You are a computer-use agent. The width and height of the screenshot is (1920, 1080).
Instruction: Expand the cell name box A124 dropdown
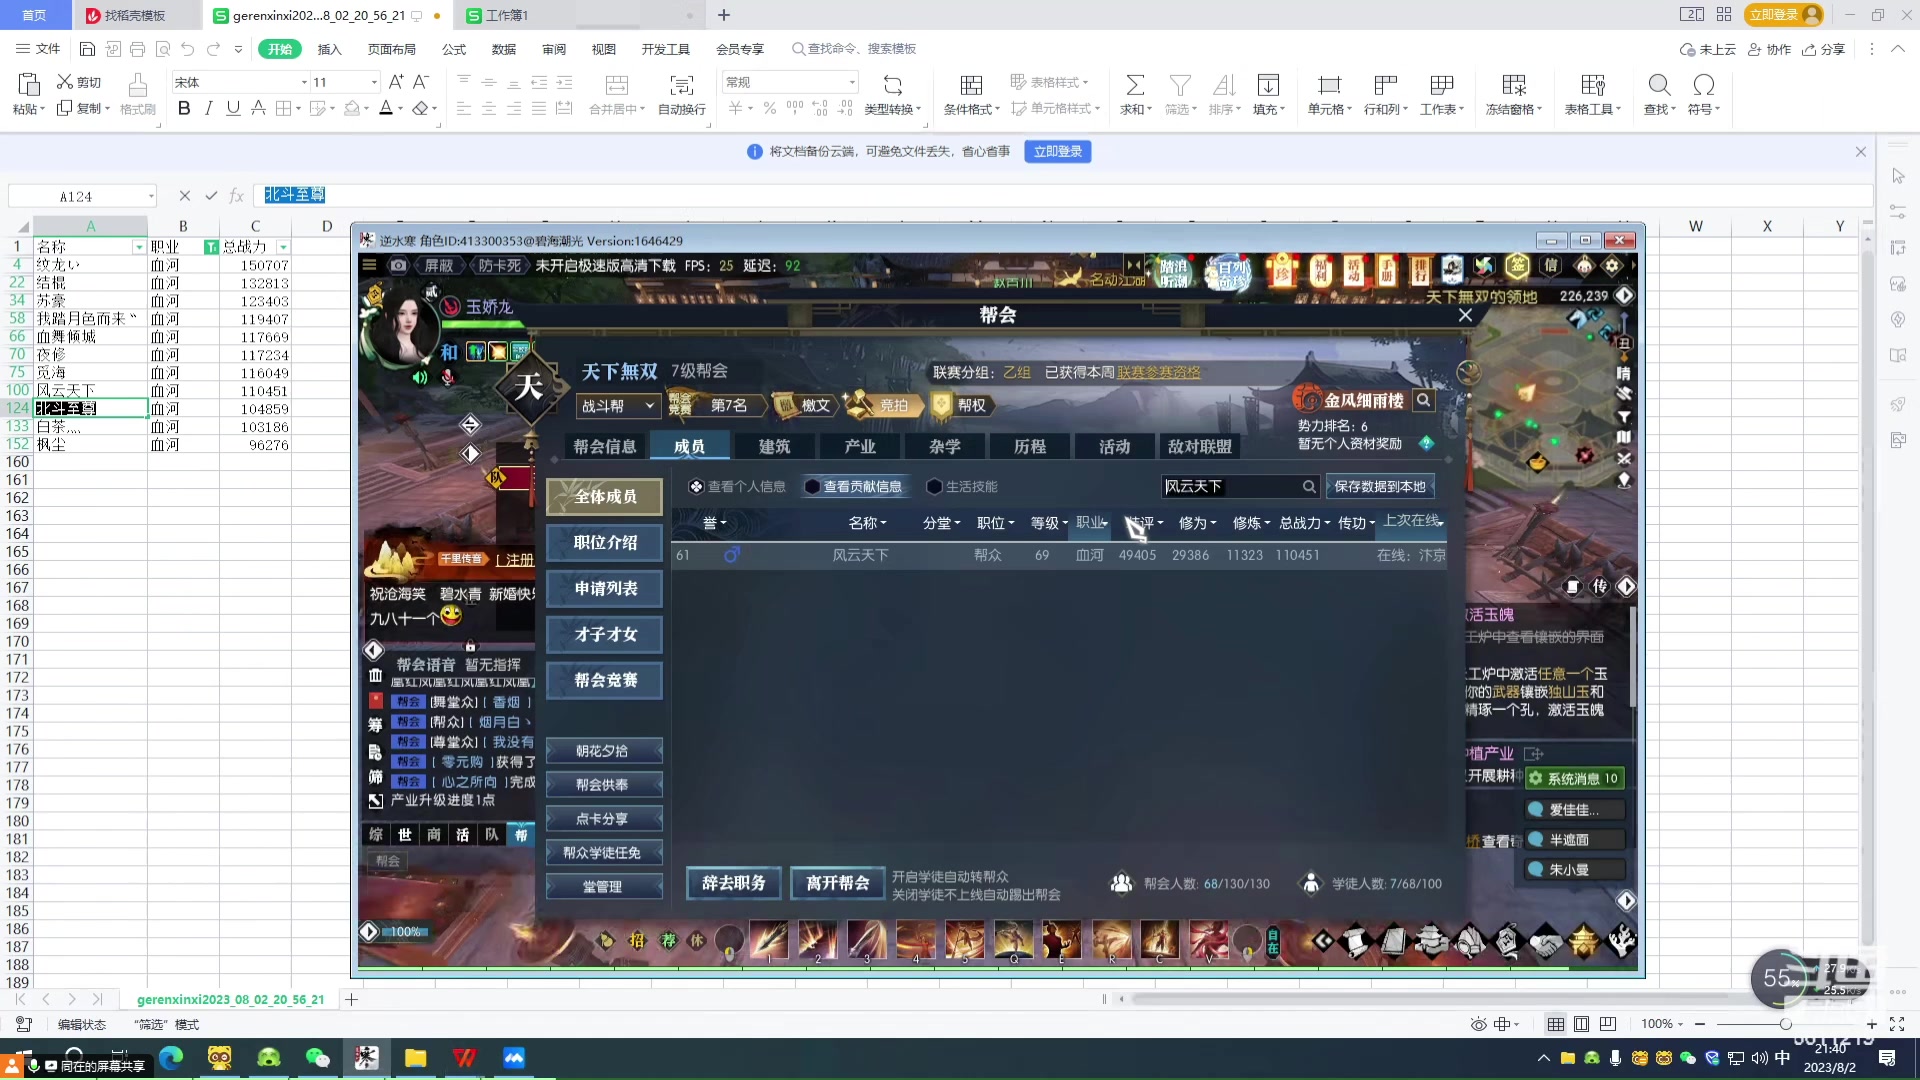(x=151, y=196)
